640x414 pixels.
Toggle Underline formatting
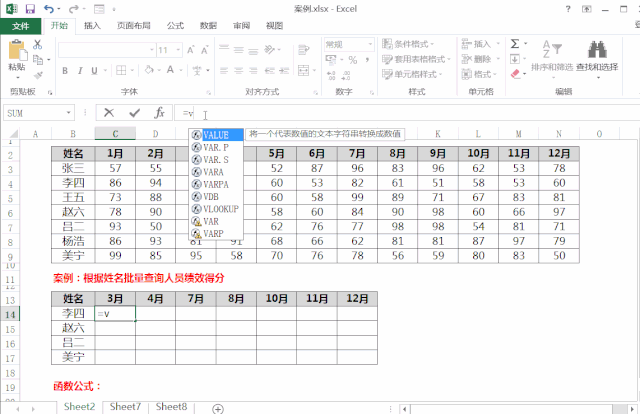(x=94, y=71)
